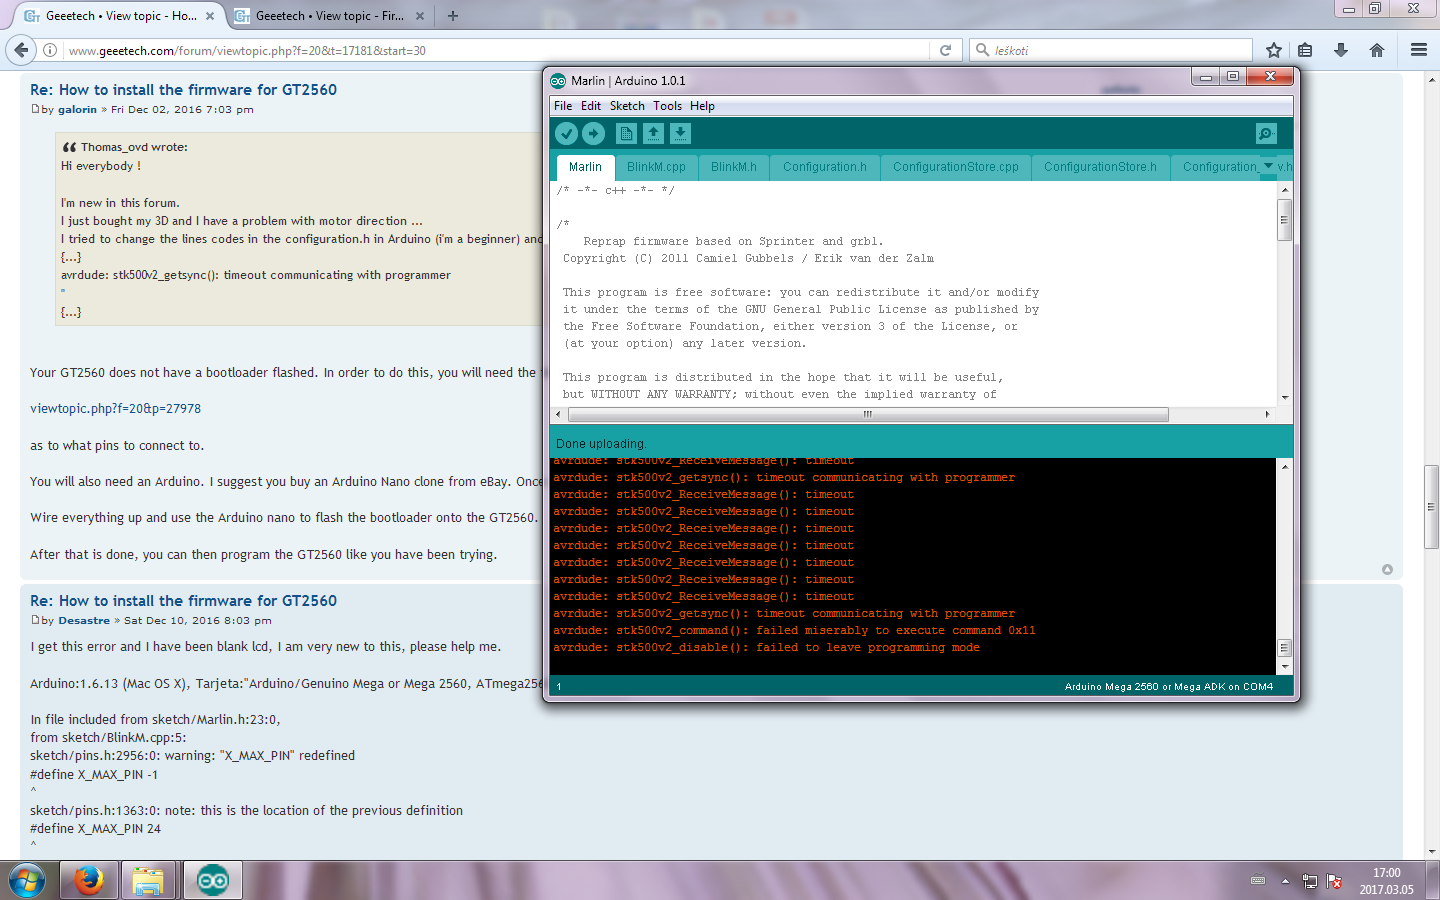Open the Serial Monitor magnifier icon
Screen dimensions: 1440x900
tap(1266, 133)
